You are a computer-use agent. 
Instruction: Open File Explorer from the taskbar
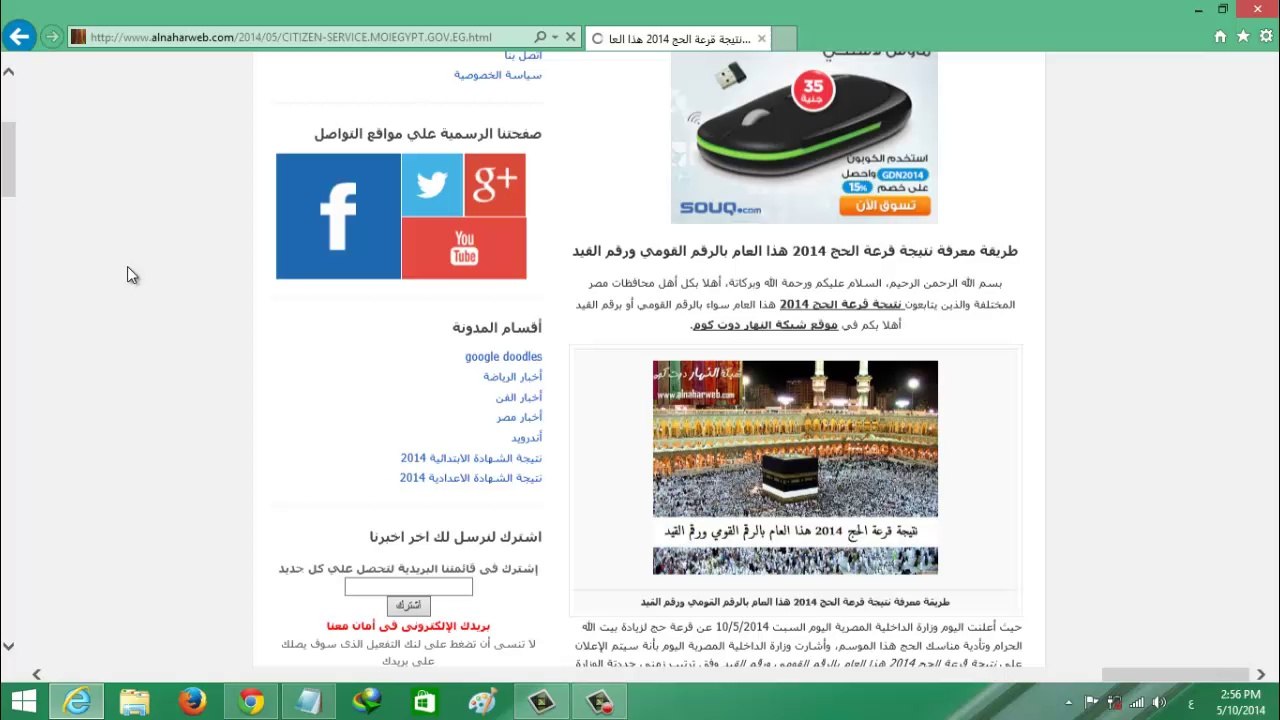[134, 701]
